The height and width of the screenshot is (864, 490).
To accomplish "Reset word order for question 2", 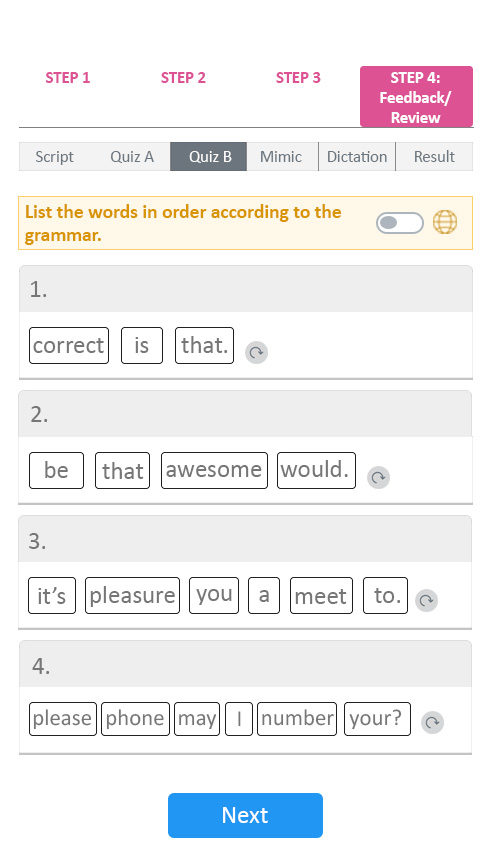I will click(378, 477).
